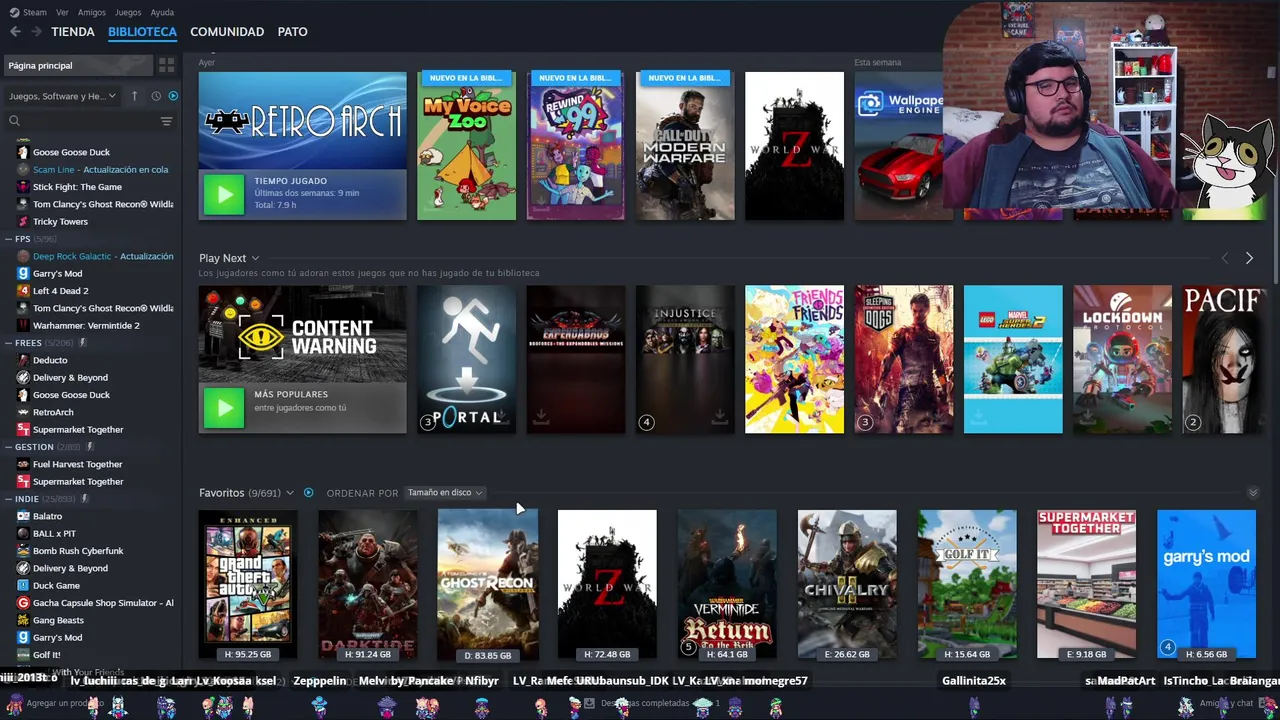The width and height of the screenshot is (1280, 720).
Task: Open the Amigos menu
Action: pyautogui.click(x=92, y=12)
